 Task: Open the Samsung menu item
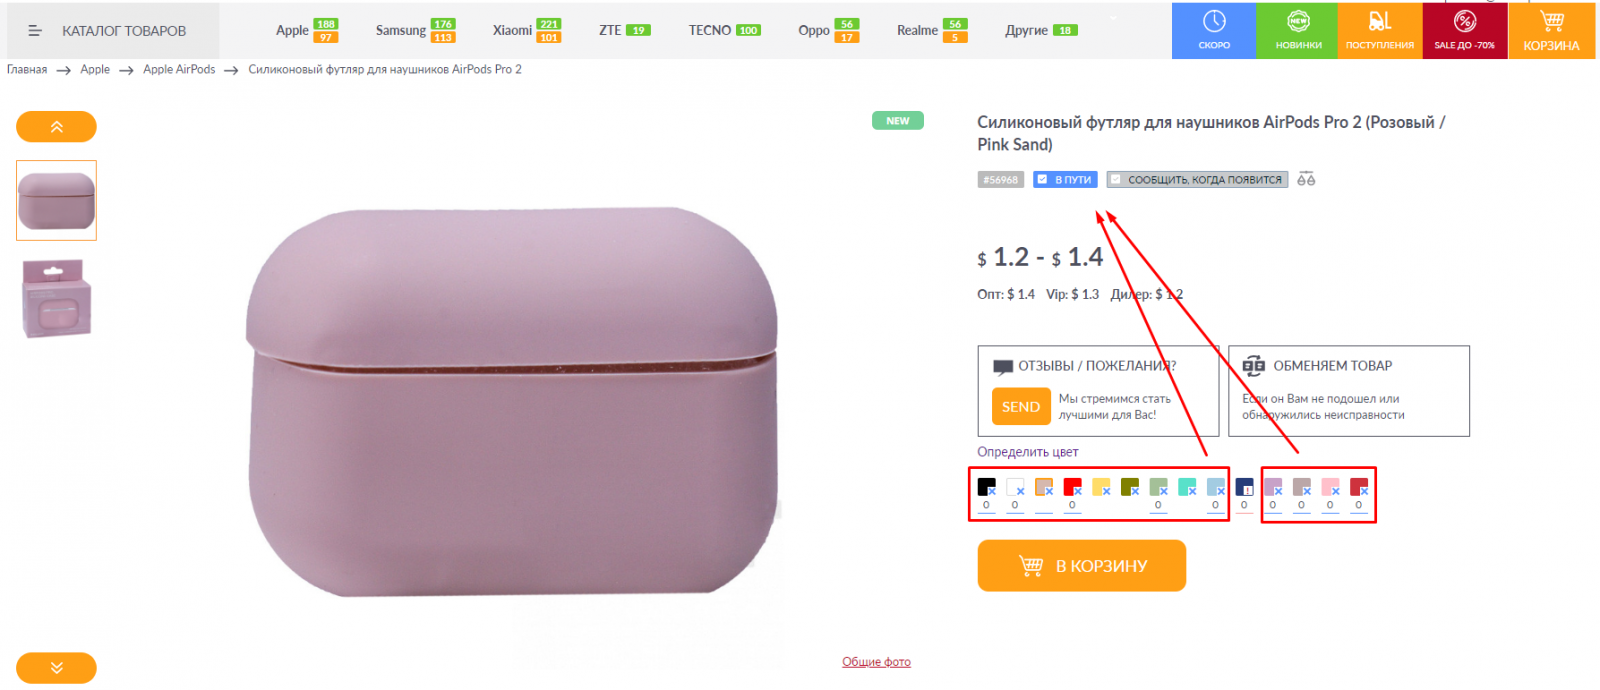(401, 31)
